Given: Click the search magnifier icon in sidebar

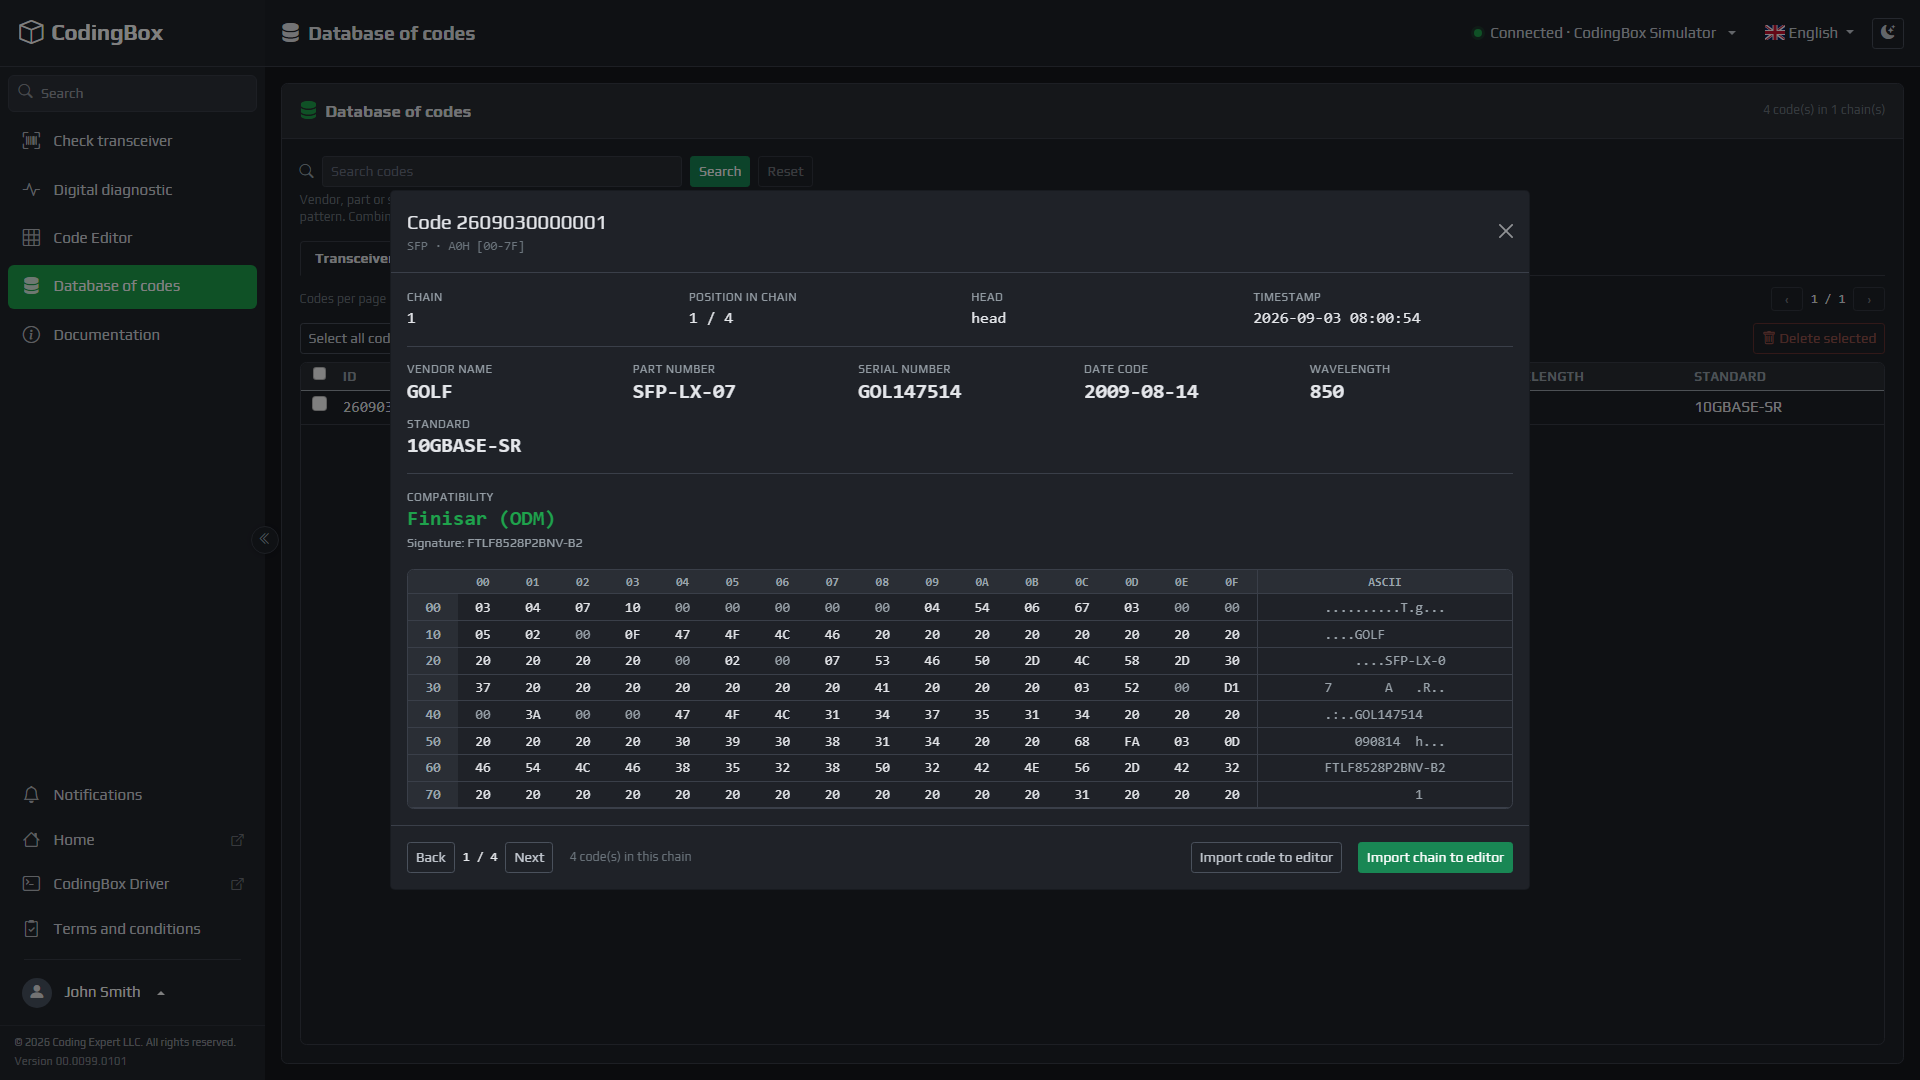Looking at the screenshot, I should point(26,92).
